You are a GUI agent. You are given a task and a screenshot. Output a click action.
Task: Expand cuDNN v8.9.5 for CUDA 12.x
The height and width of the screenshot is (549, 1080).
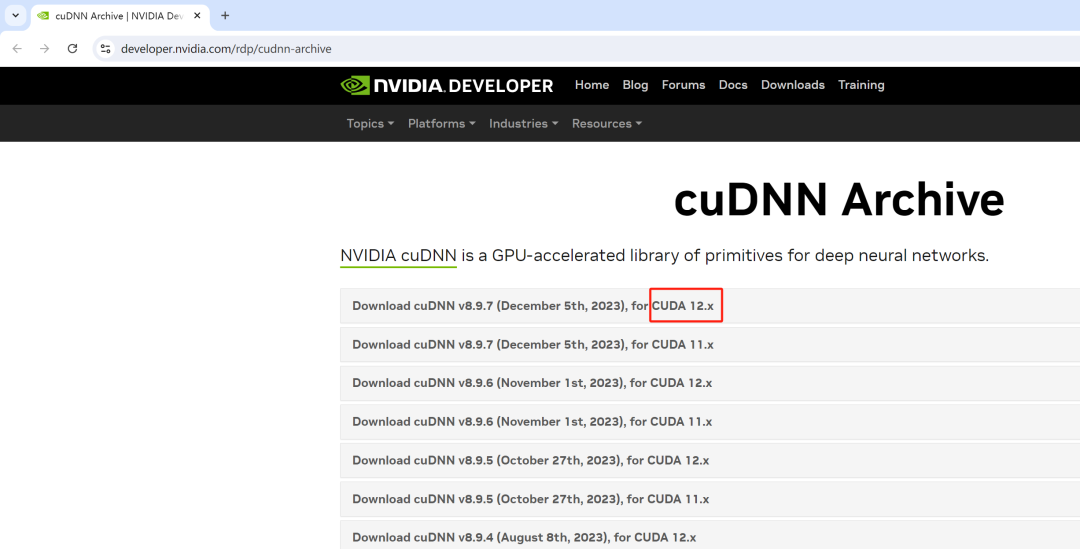(x=710, y=460)
